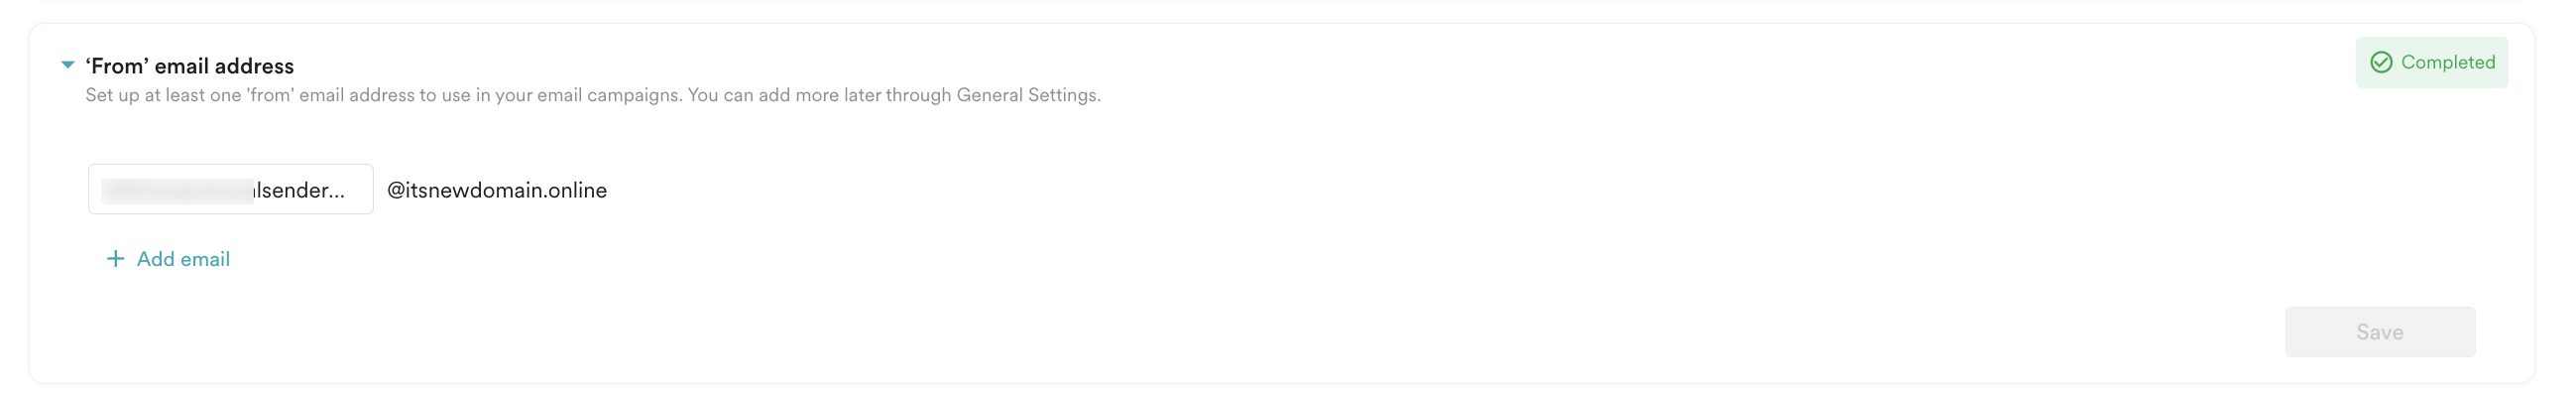Click the @itsnewdomain.online domain label
2576x399 pixels.
(x=497, y=190)
